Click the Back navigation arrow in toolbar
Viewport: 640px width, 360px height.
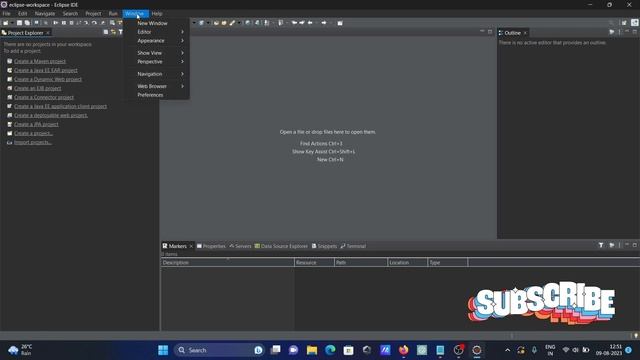pos(311,23)
